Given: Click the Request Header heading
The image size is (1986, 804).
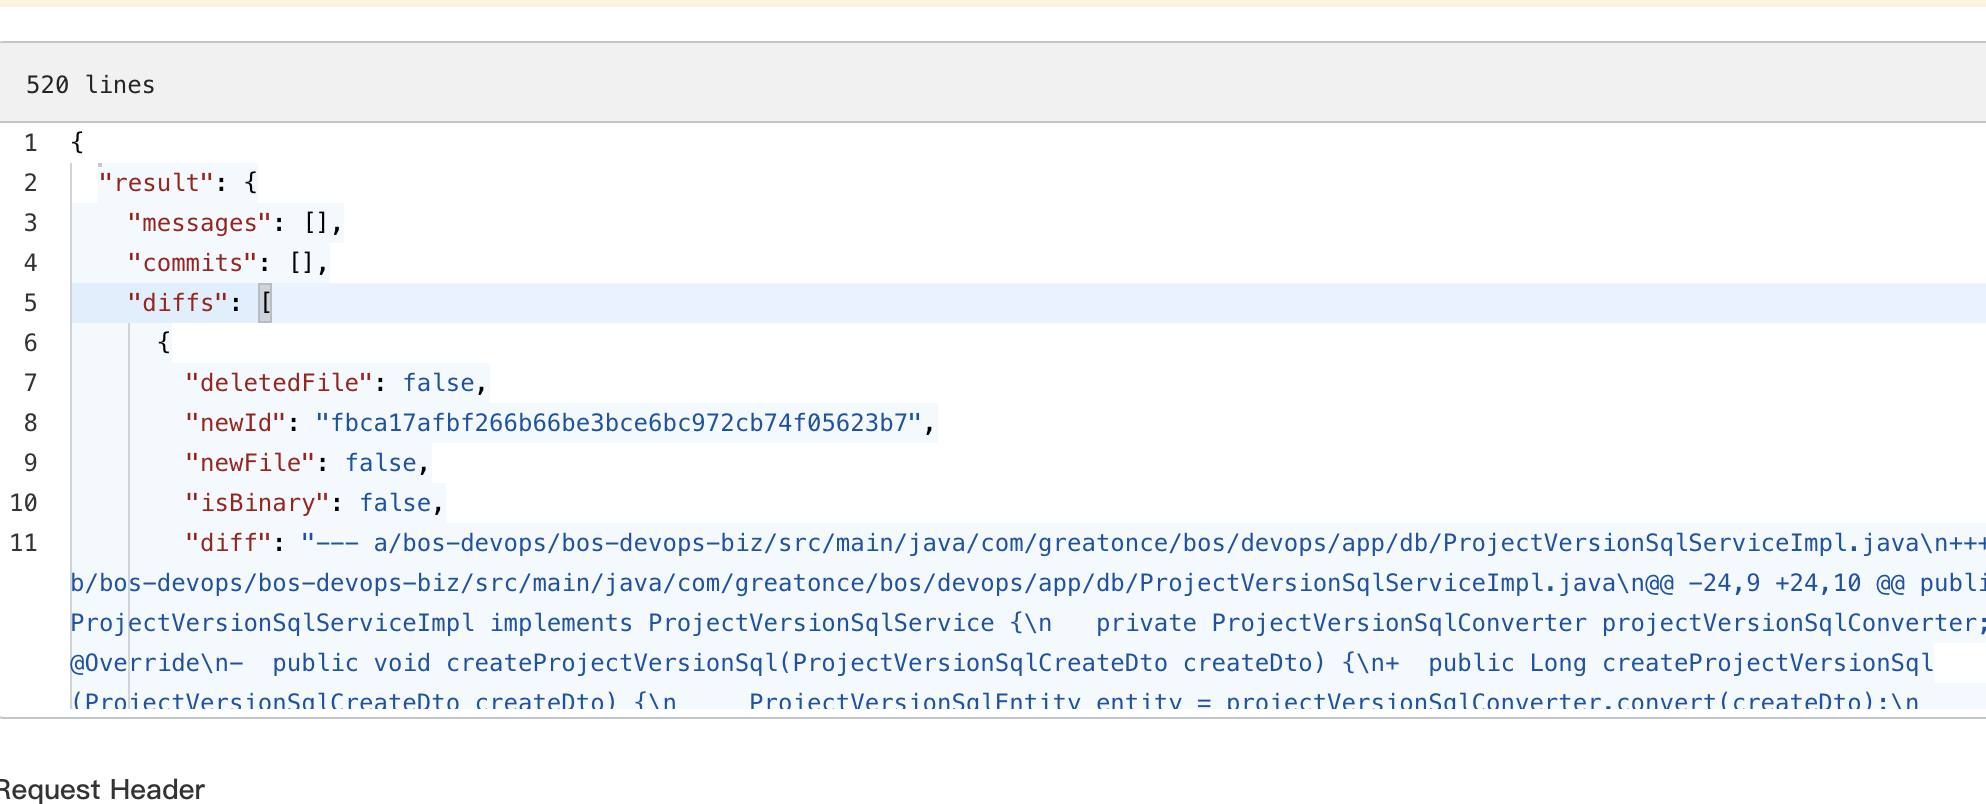Looking at the screenshot, I should tap(102, 789).
